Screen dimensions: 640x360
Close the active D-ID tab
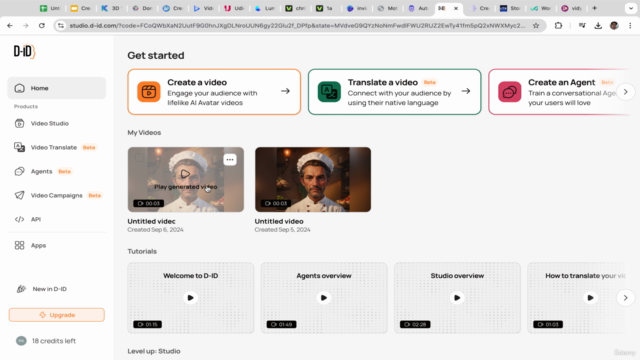coord(456,8)
